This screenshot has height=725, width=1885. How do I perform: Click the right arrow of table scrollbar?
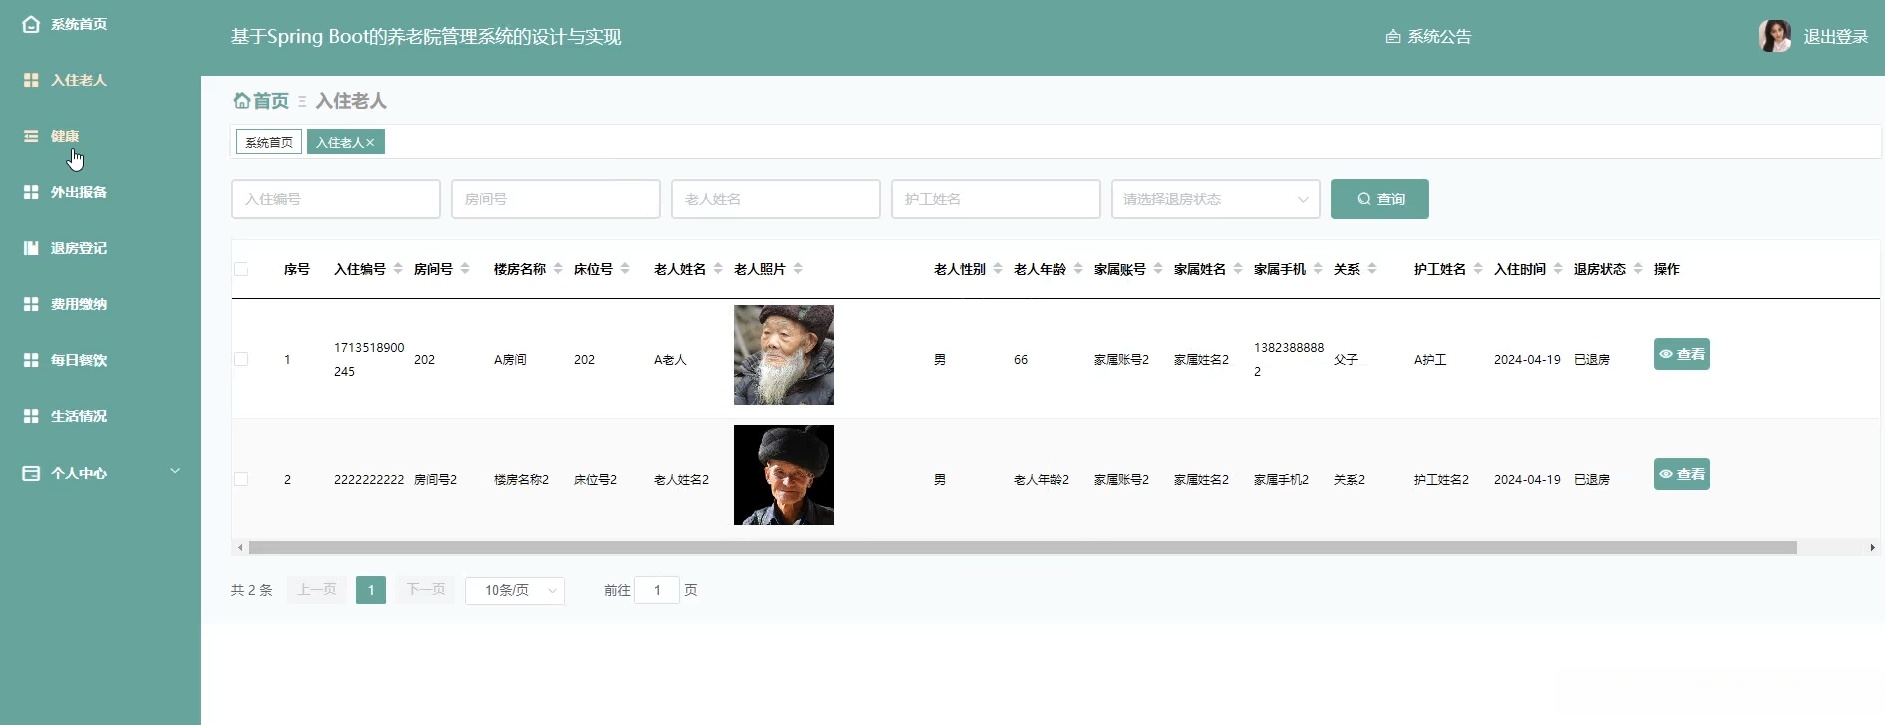(1872, 548)
